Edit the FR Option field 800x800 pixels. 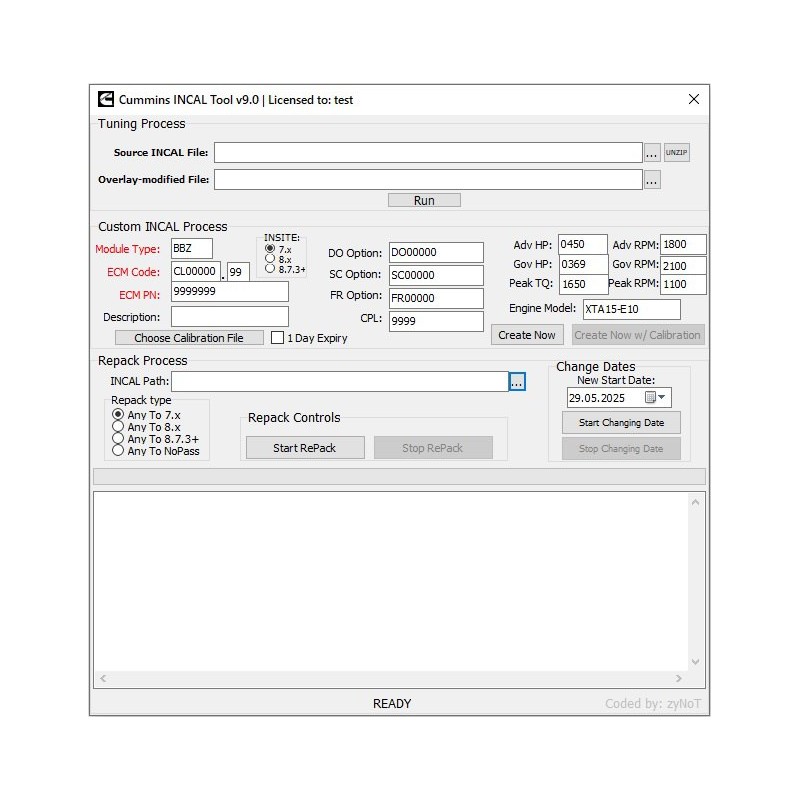436,298
